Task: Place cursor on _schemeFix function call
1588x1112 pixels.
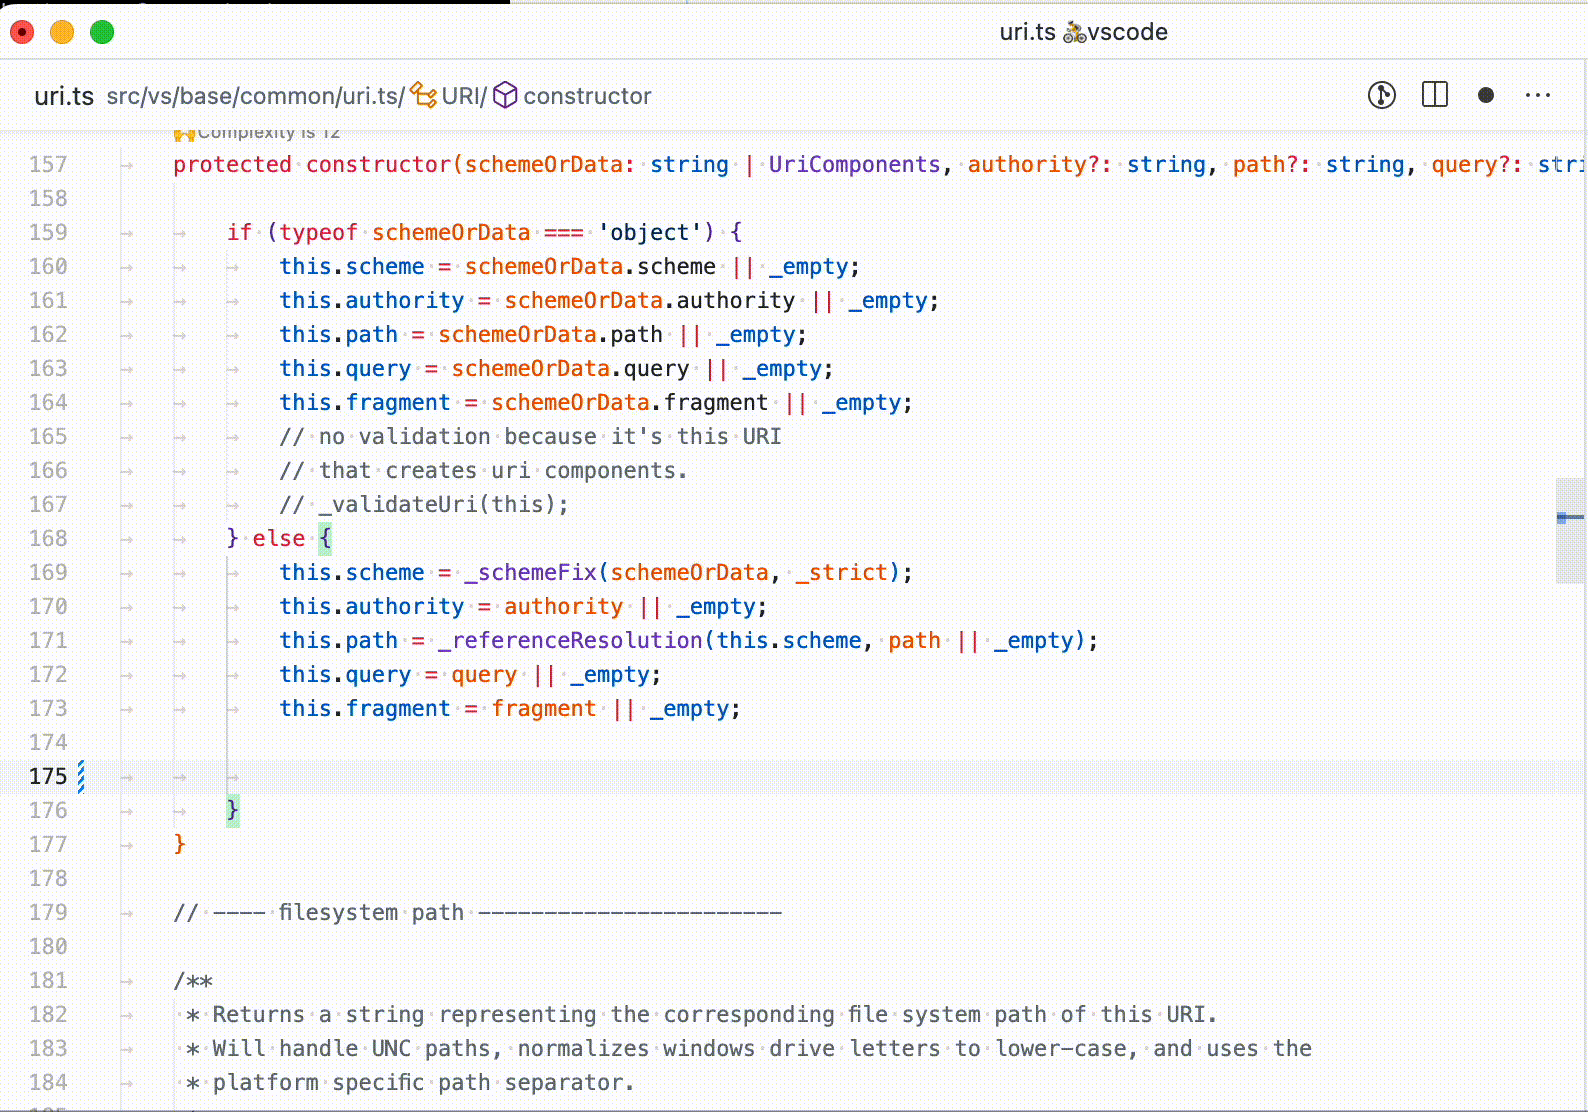Action: 530,572
